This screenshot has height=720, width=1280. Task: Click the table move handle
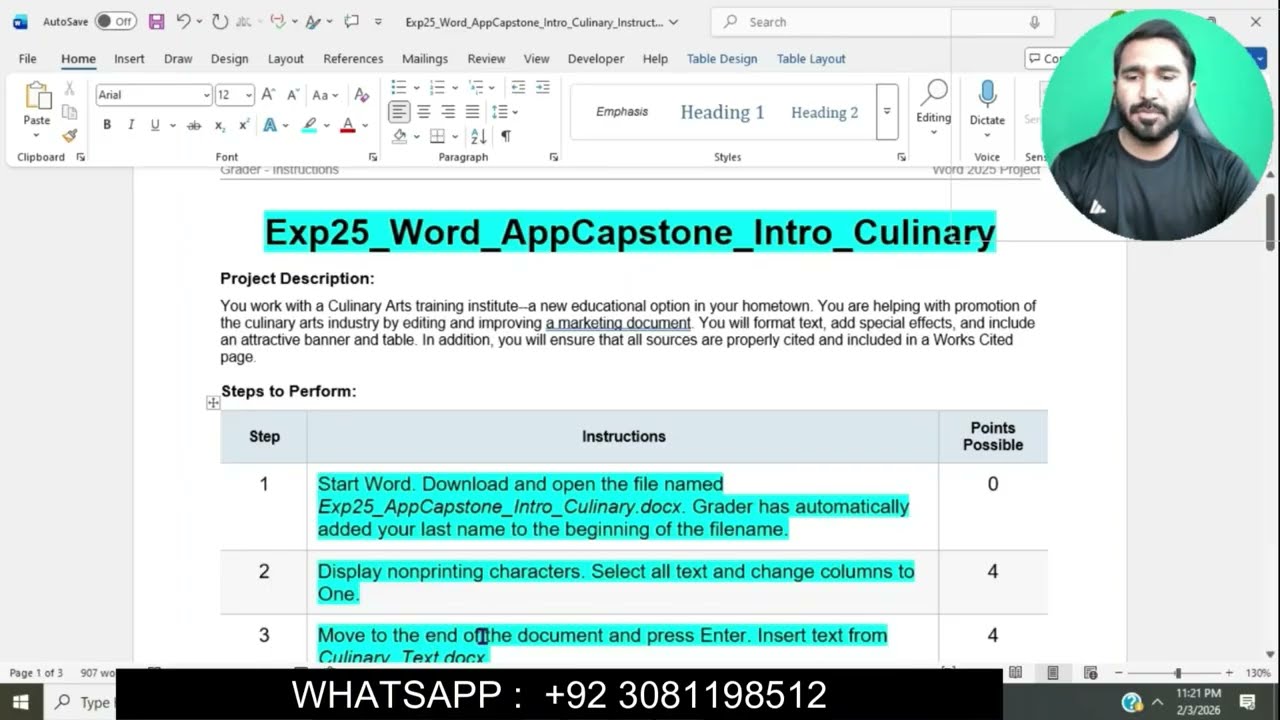pos(213,402)
